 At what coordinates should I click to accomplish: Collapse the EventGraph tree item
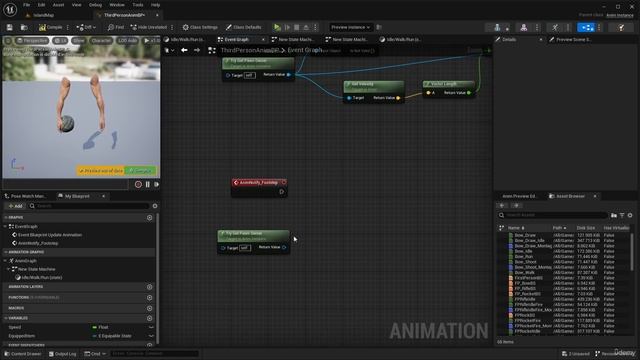pos(5,227)
